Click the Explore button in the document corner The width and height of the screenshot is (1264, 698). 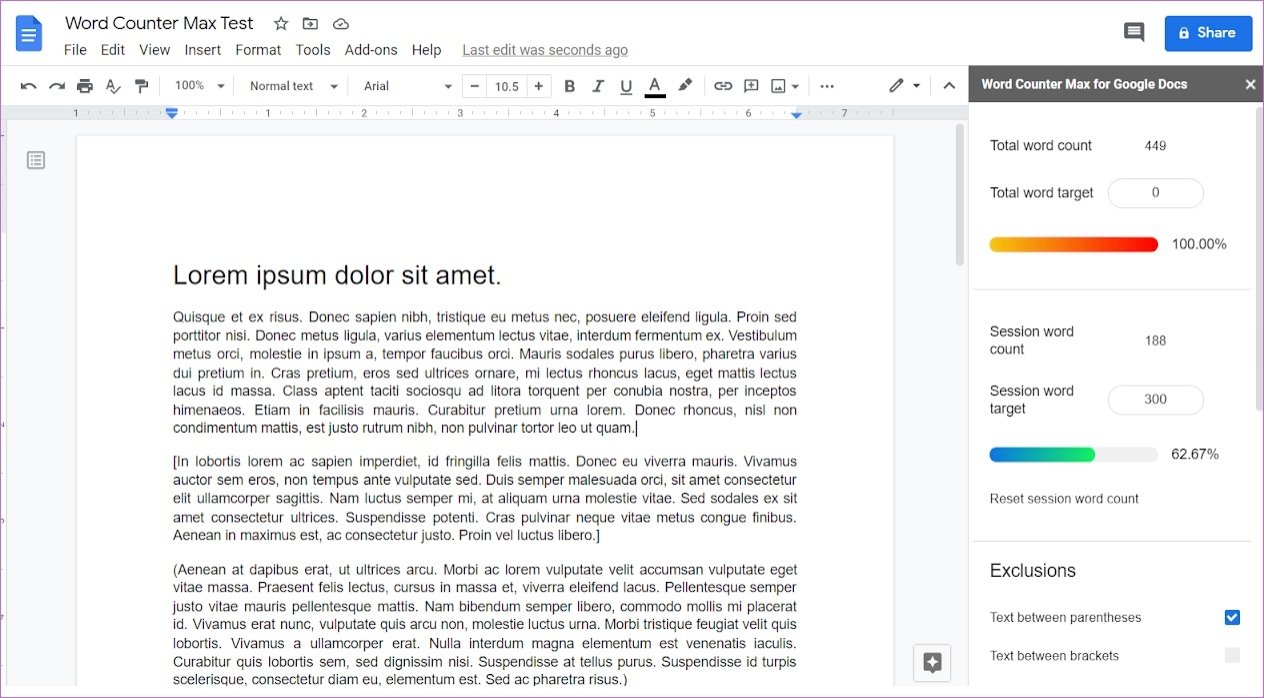(932, 662)
